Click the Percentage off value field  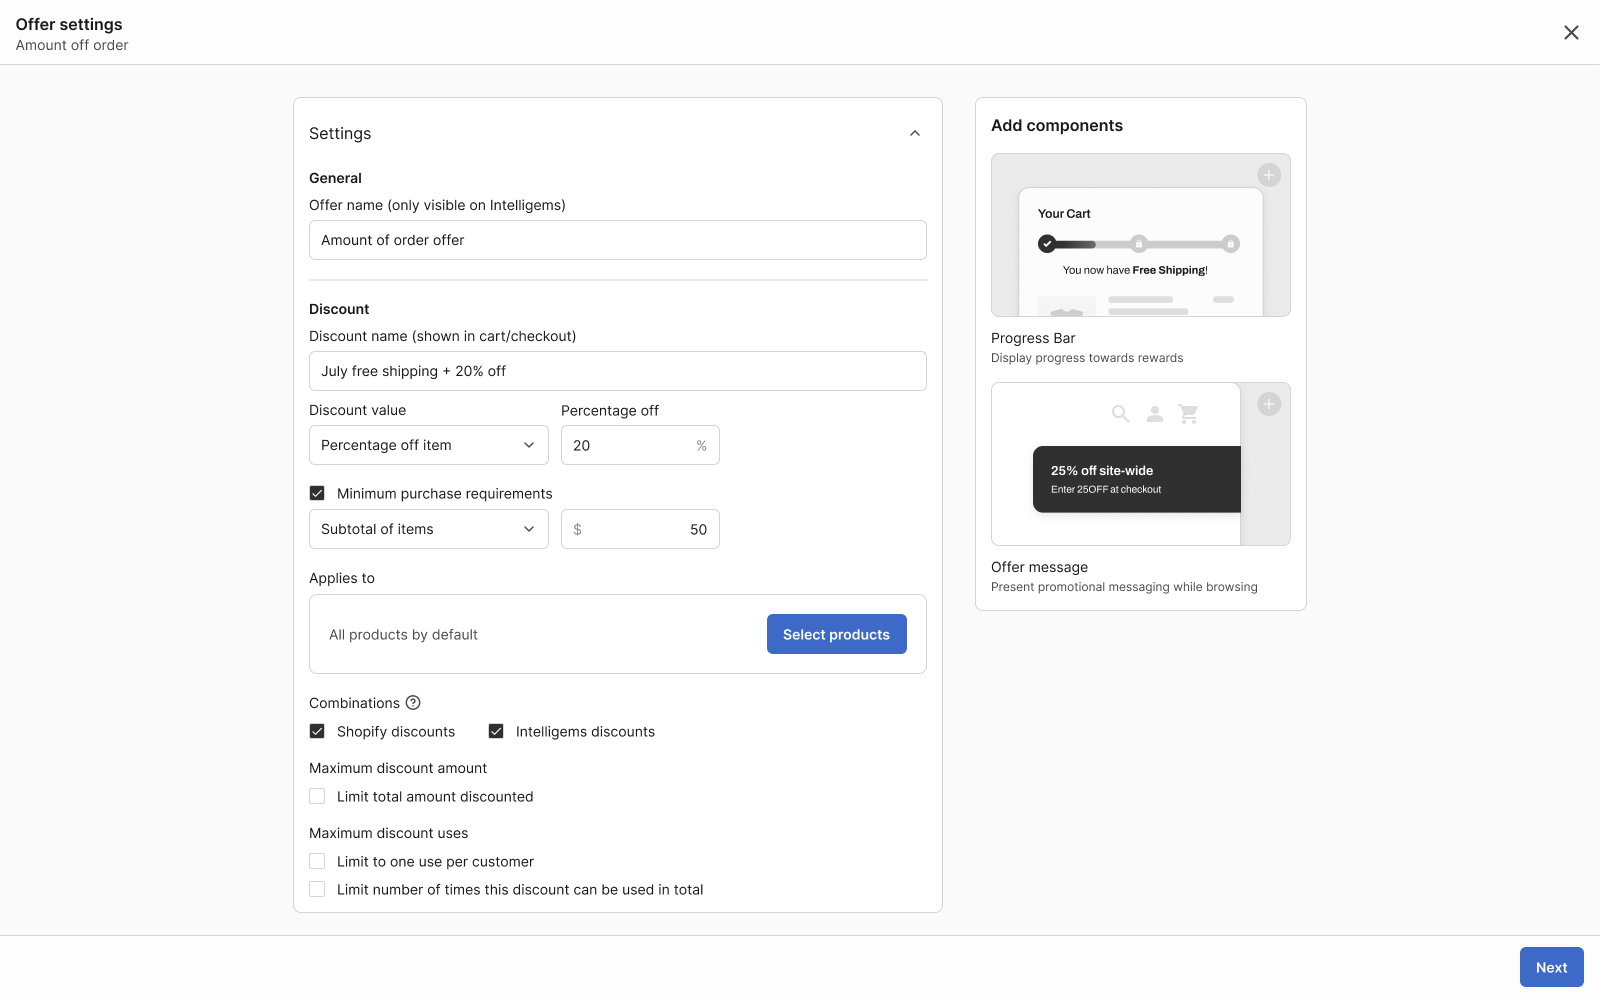tap(628, 445)
